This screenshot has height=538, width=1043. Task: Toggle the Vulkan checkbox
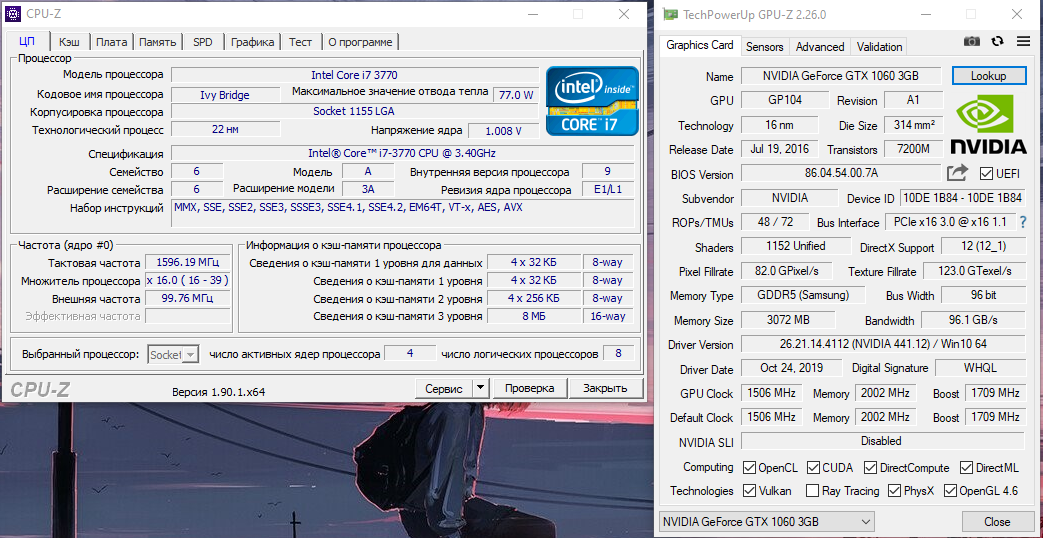click(x=749, y=491)
